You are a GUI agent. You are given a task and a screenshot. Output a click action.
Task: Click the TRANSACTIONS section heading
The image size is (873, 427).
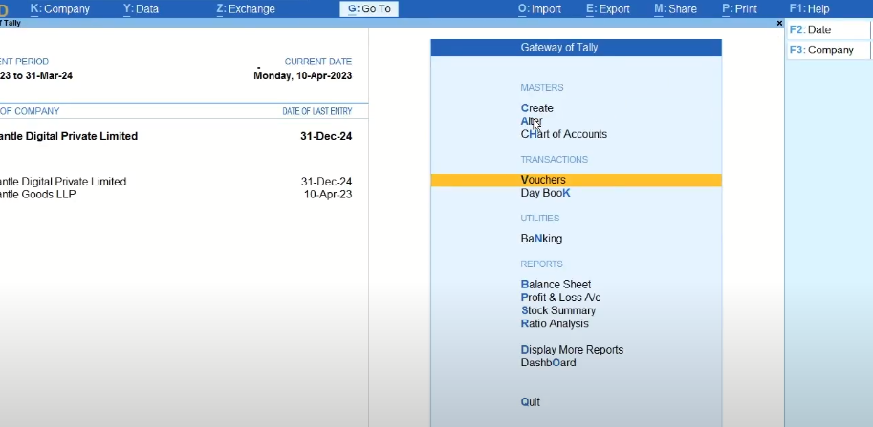(x=554, y=160)
